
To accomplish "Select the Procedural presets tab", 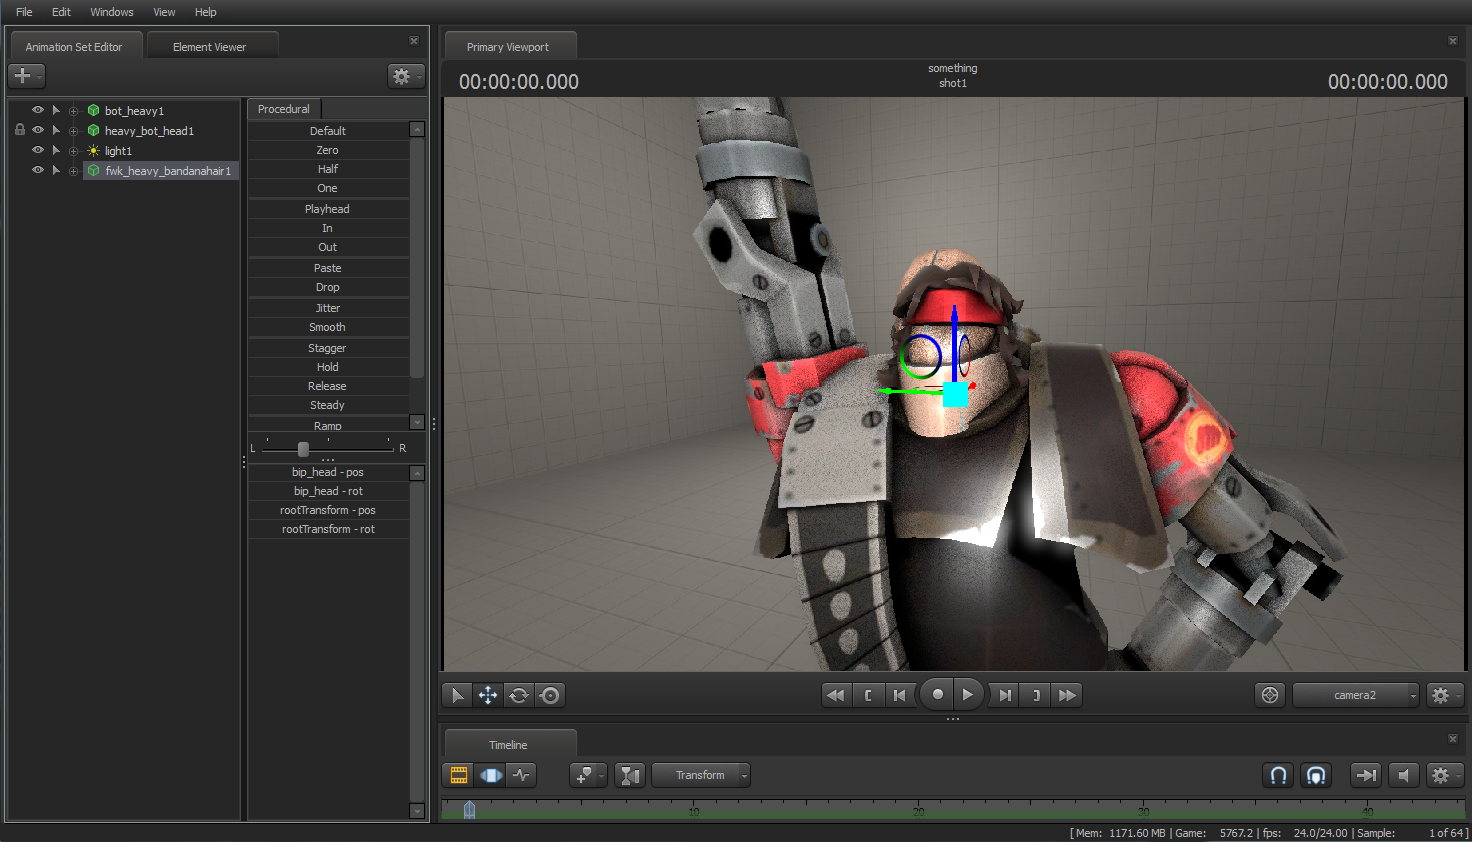I will pyautogui.click(x=284, y=109).
